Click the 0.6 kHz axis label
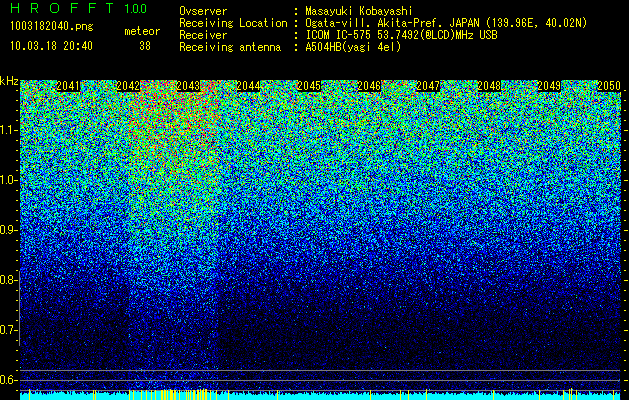 click(x=8, y=380)
